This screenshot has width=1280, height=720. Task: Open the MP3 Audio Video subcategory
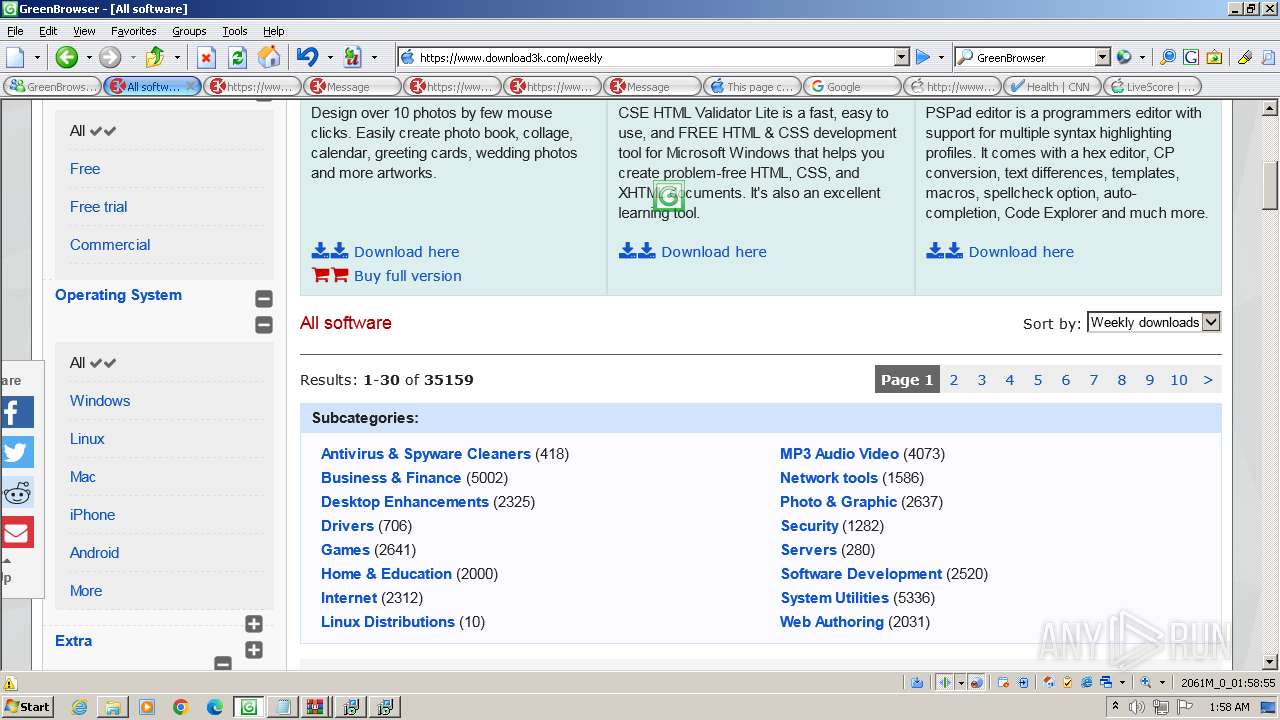(839, 454)
